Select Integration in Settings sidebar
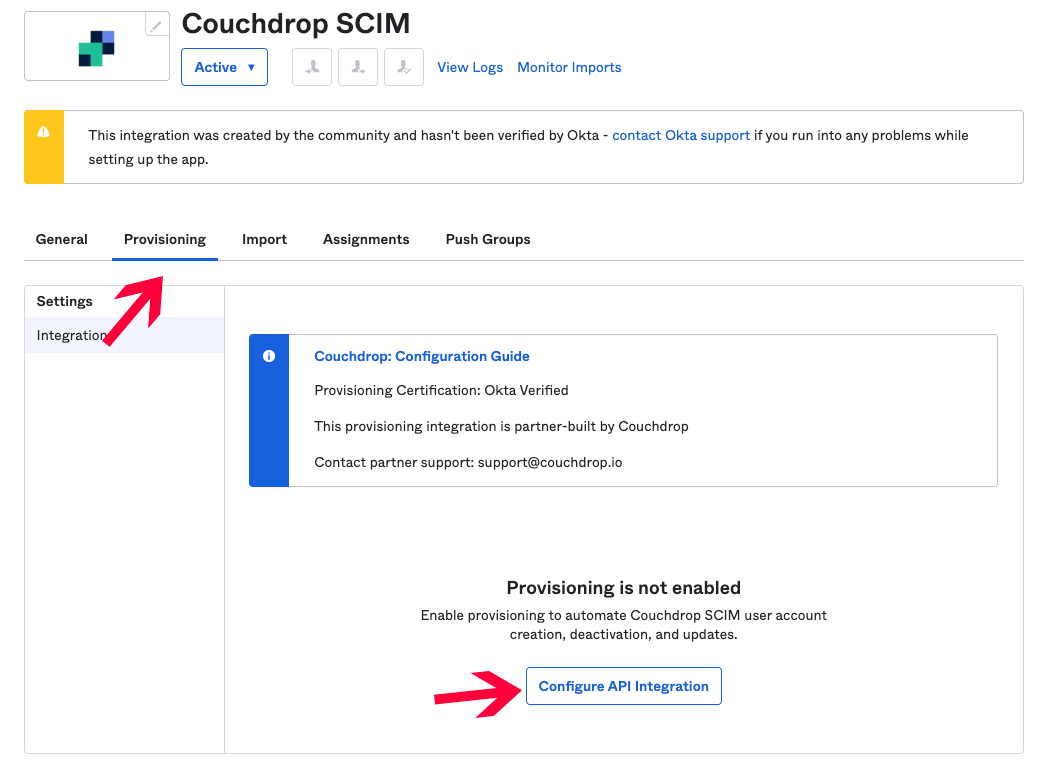 click(x=125, y=335)
